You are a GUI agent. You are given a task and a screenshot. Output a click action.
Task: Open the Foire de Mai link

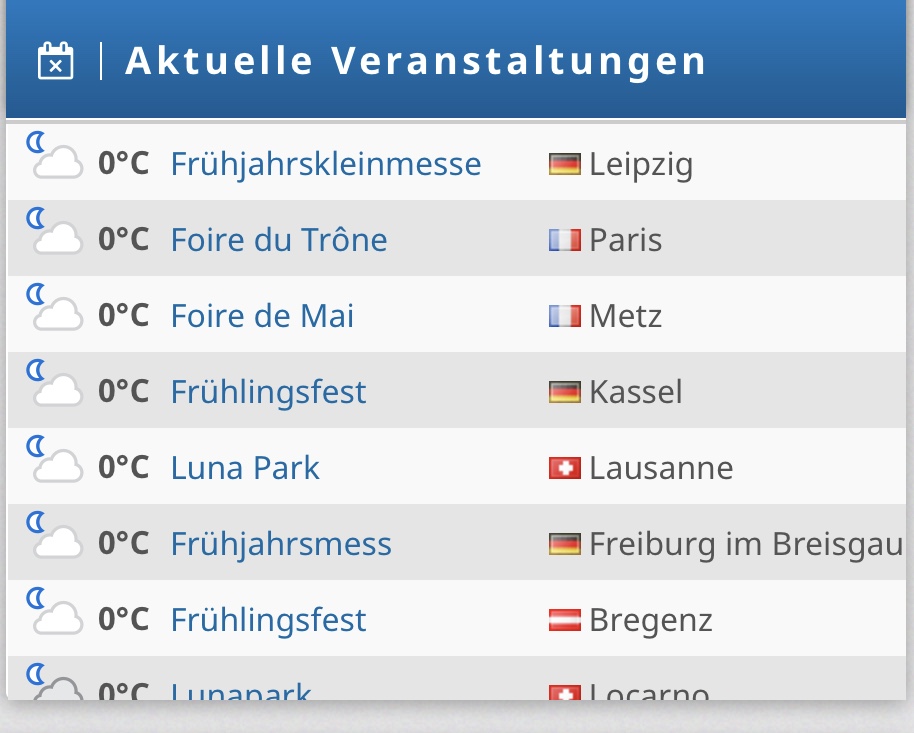(262, 316)
